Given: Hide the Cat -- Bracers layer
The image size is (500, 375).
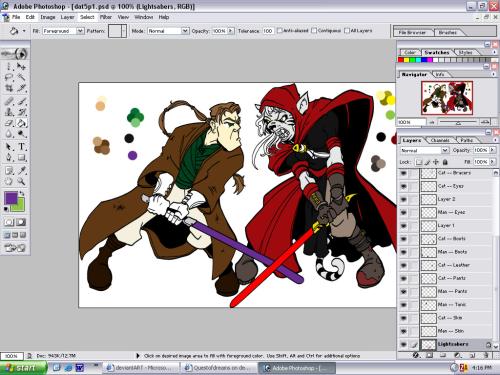Looking at the screenshot, I should [404, 173].
